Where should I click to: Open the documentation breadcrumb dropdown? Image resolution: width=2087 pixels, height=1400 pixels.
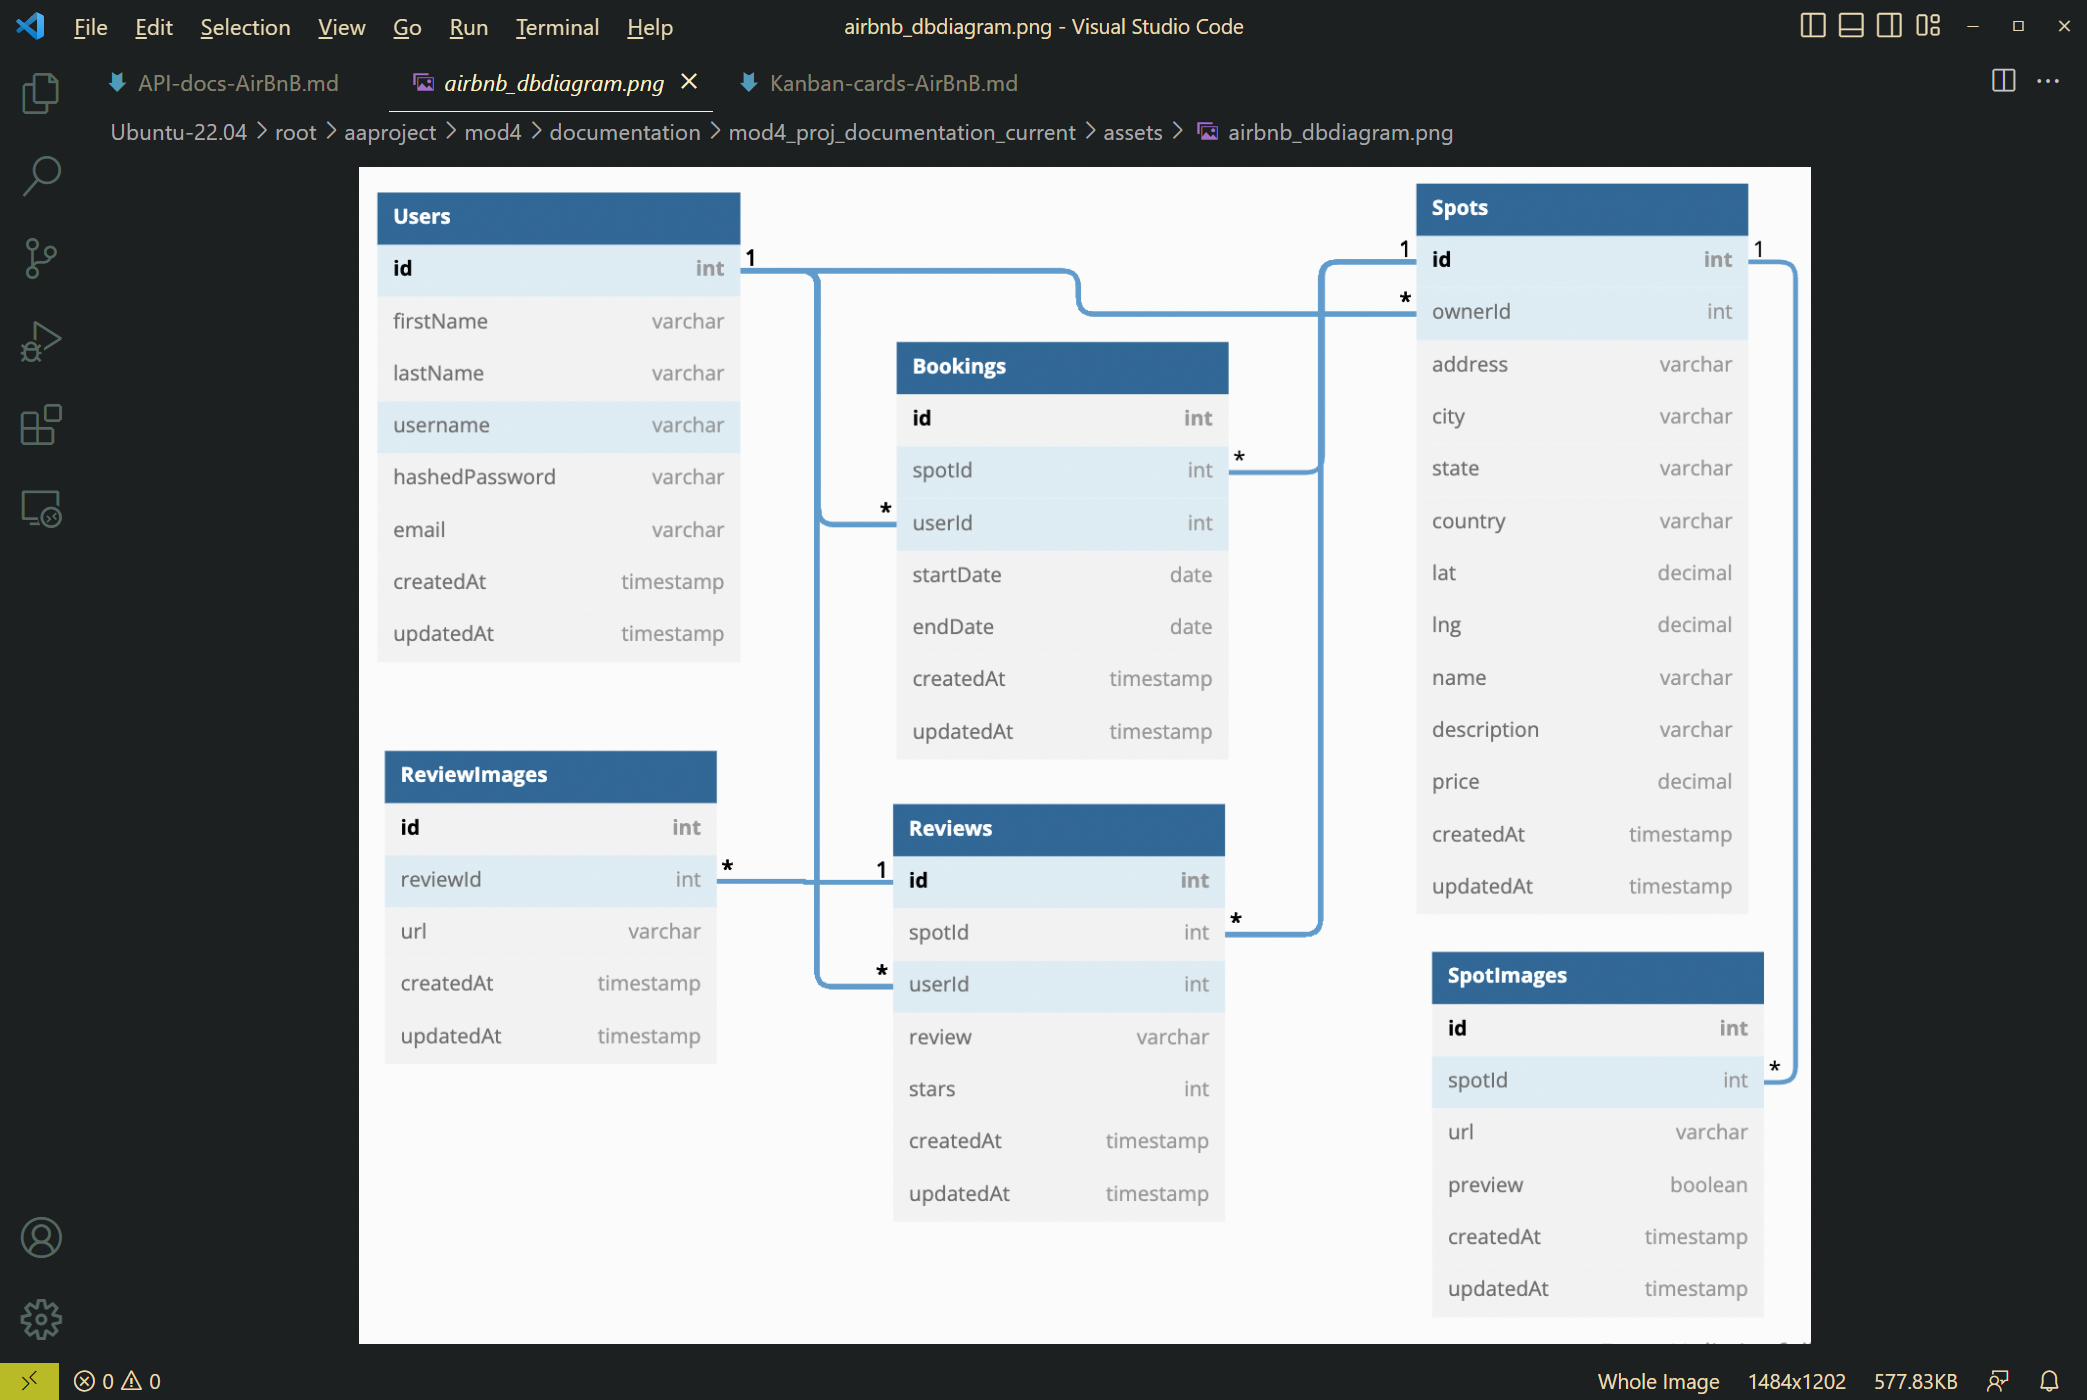click(625, 131)
